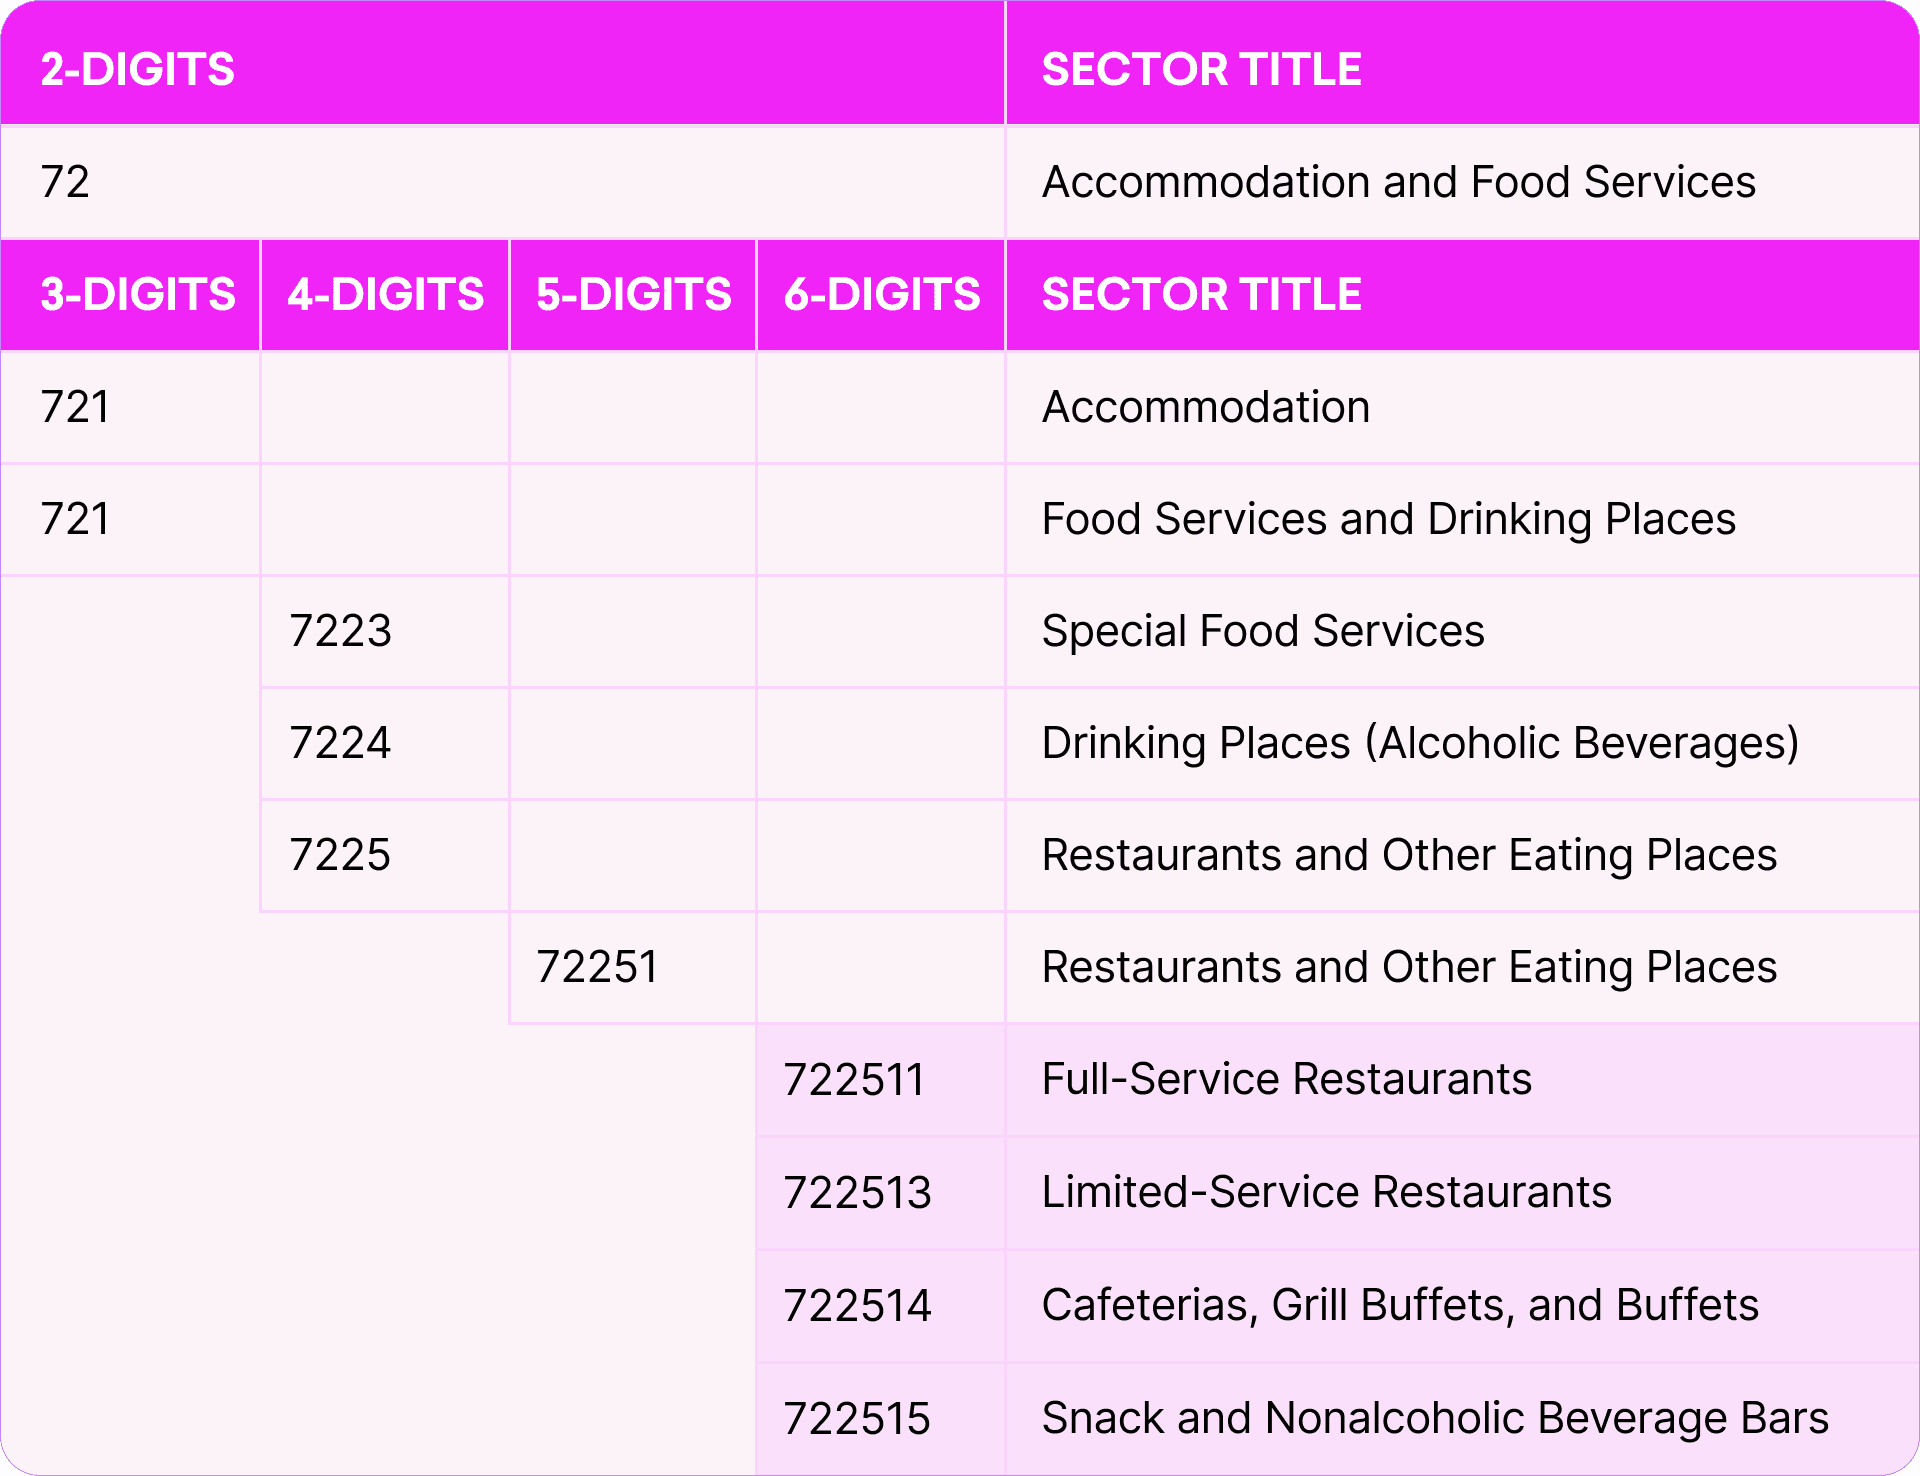Select code 7223 cell

(x=340, y=631)
